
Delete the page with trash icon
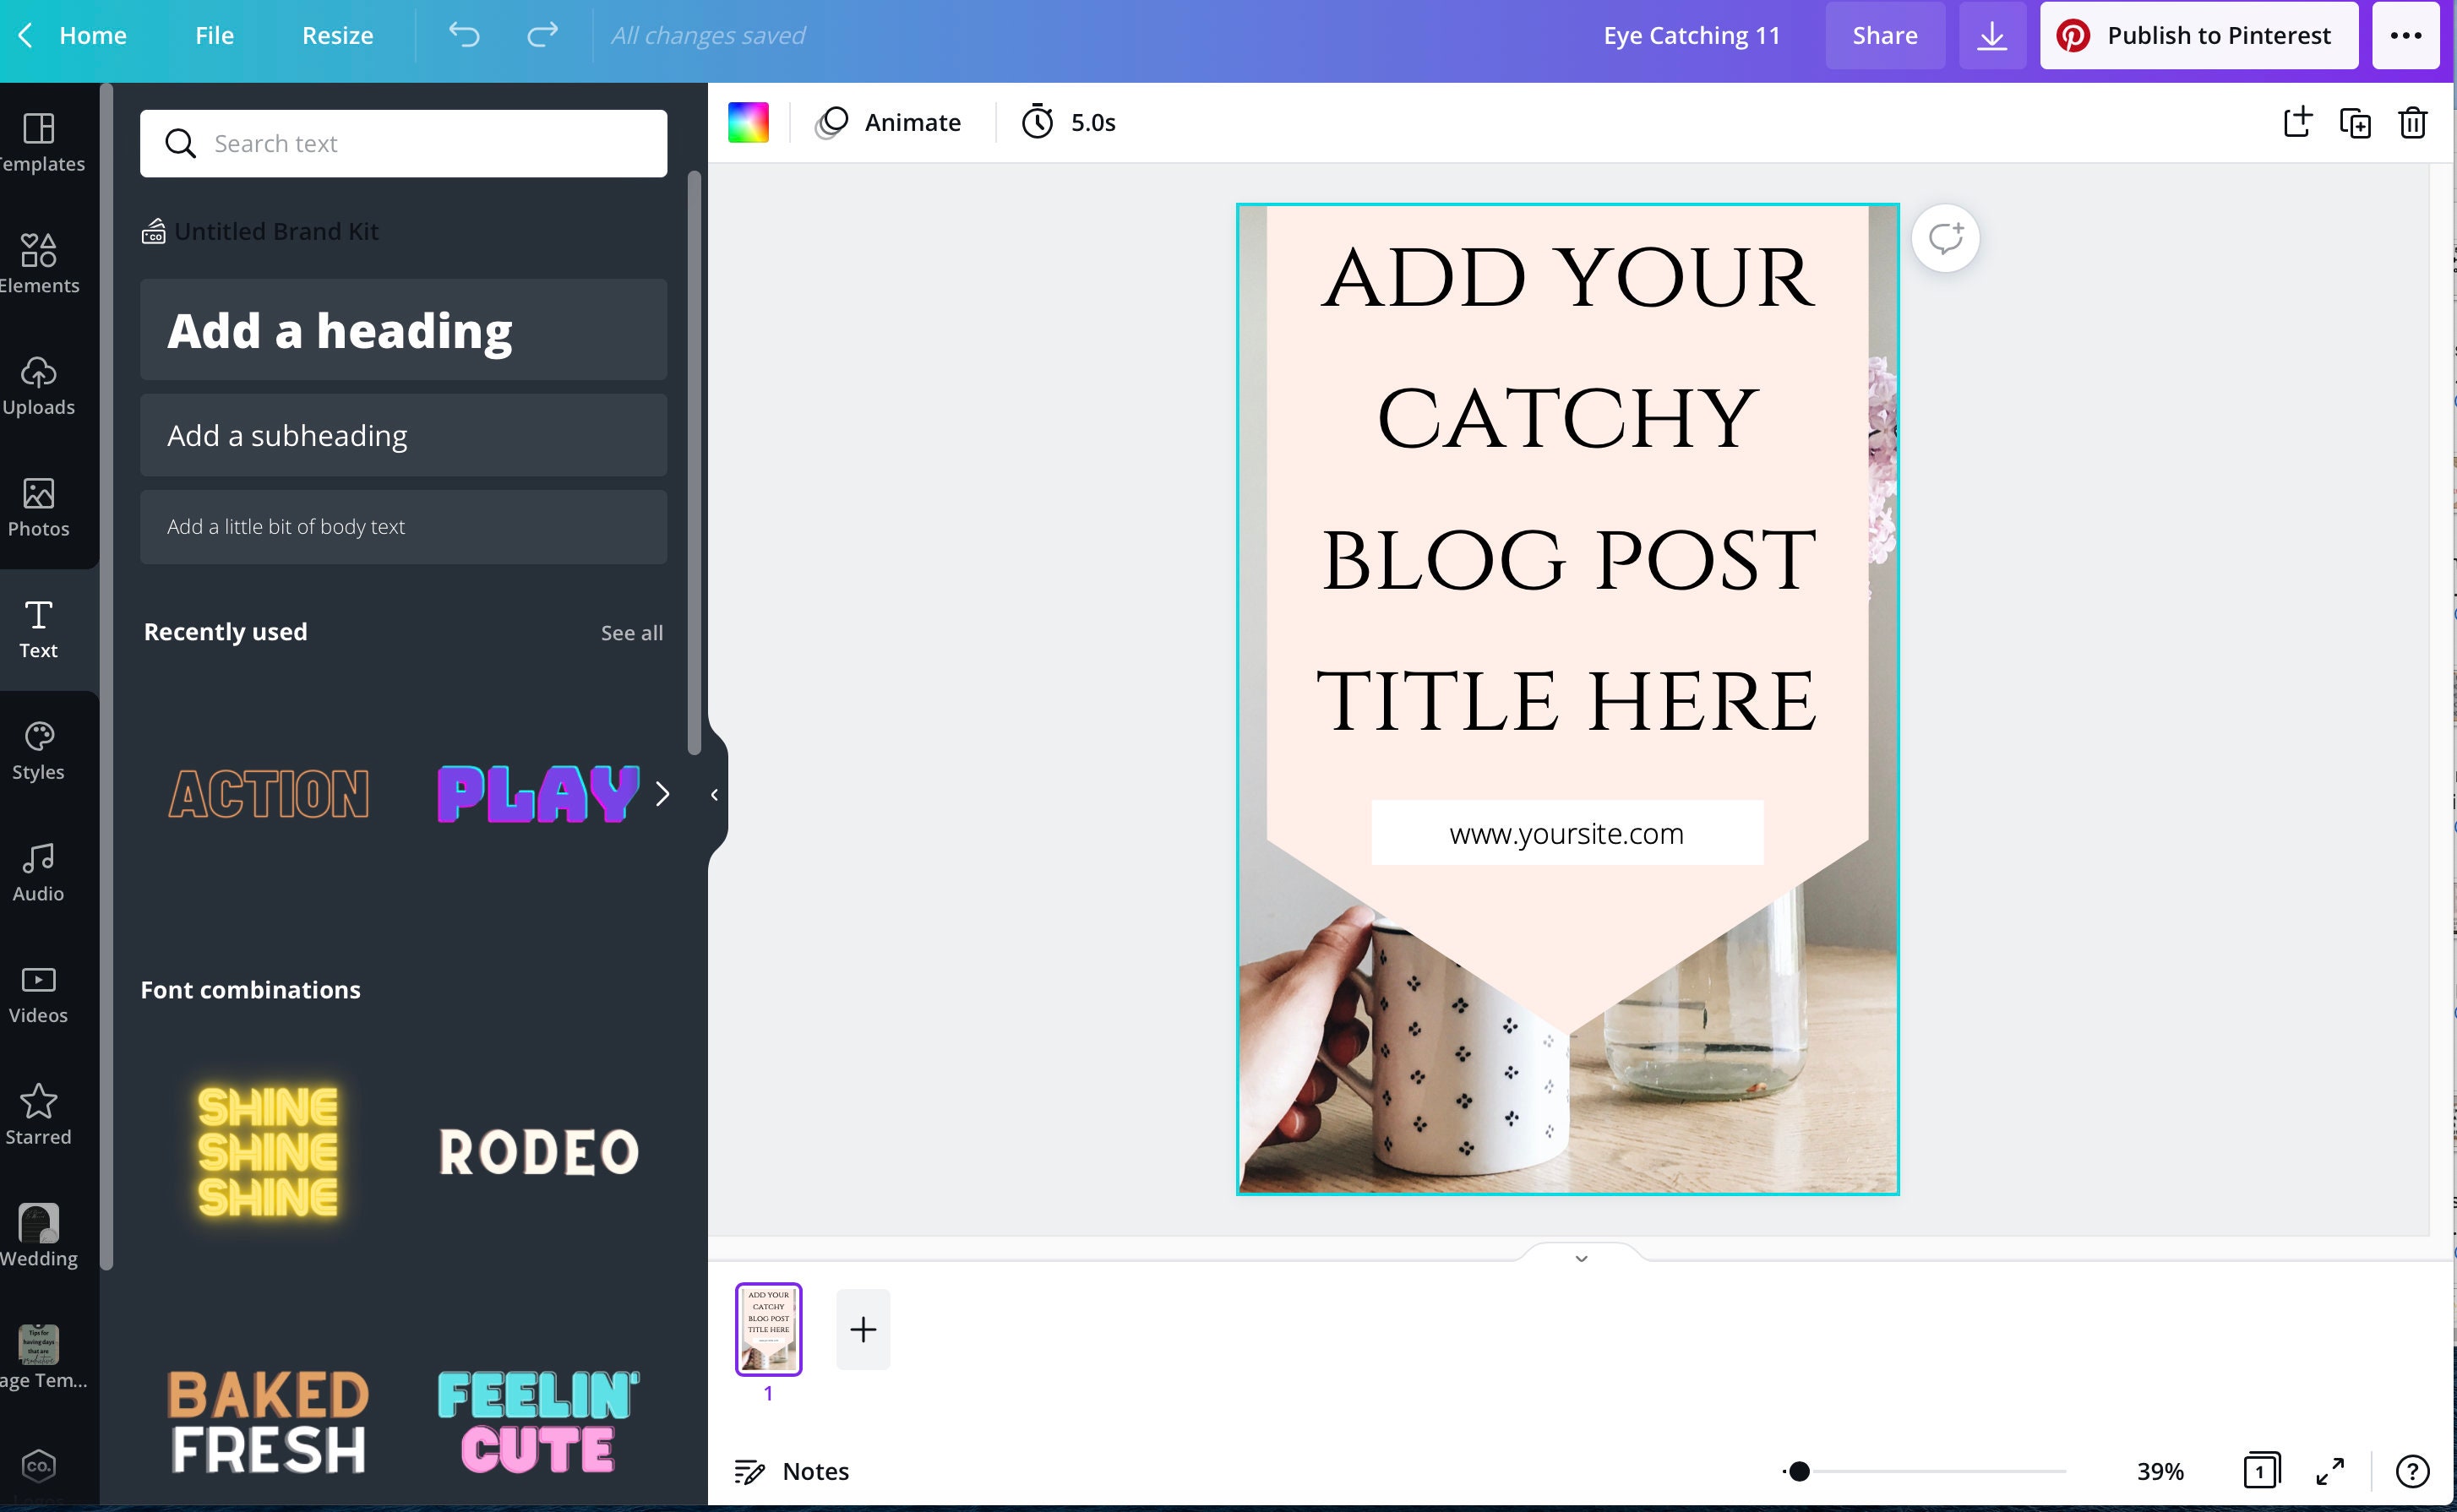2413,122
